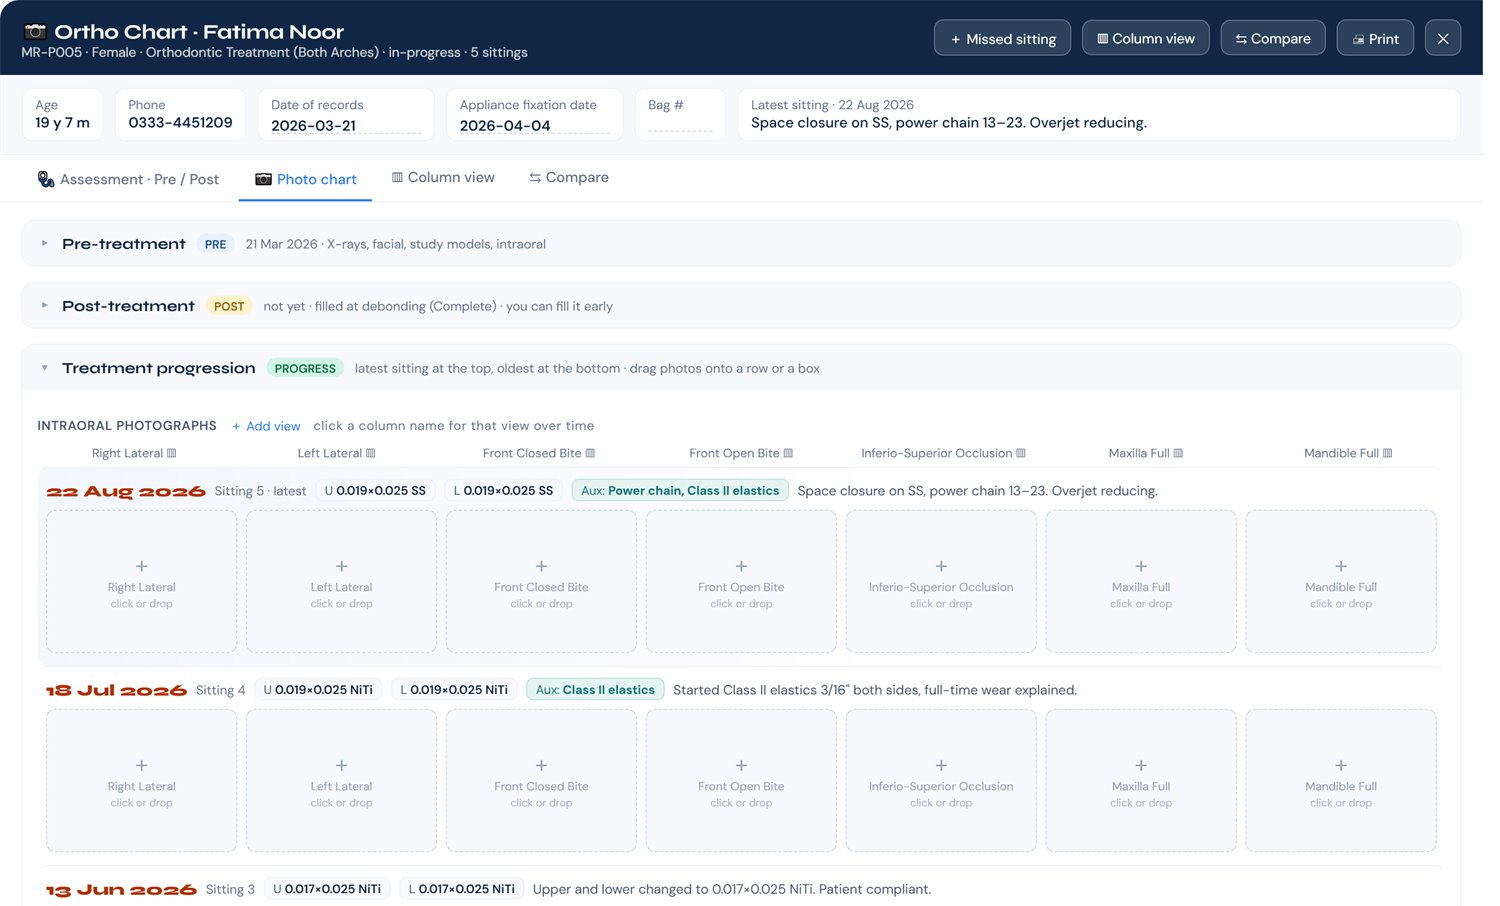Viewport: 1500px width, 906px height.
Task: Click 18 Jul Maxilla Full photo box
Action: pos(1141,781)
